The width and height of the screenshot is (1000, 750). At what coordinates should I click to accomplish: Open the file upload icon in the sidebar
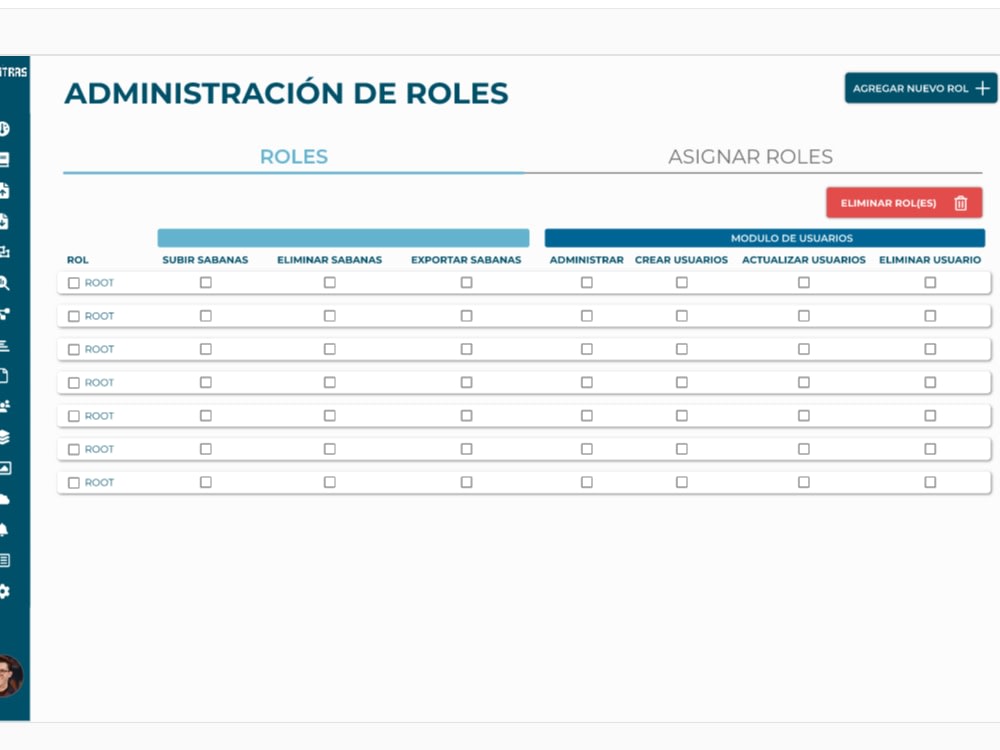tap(4, 190)
